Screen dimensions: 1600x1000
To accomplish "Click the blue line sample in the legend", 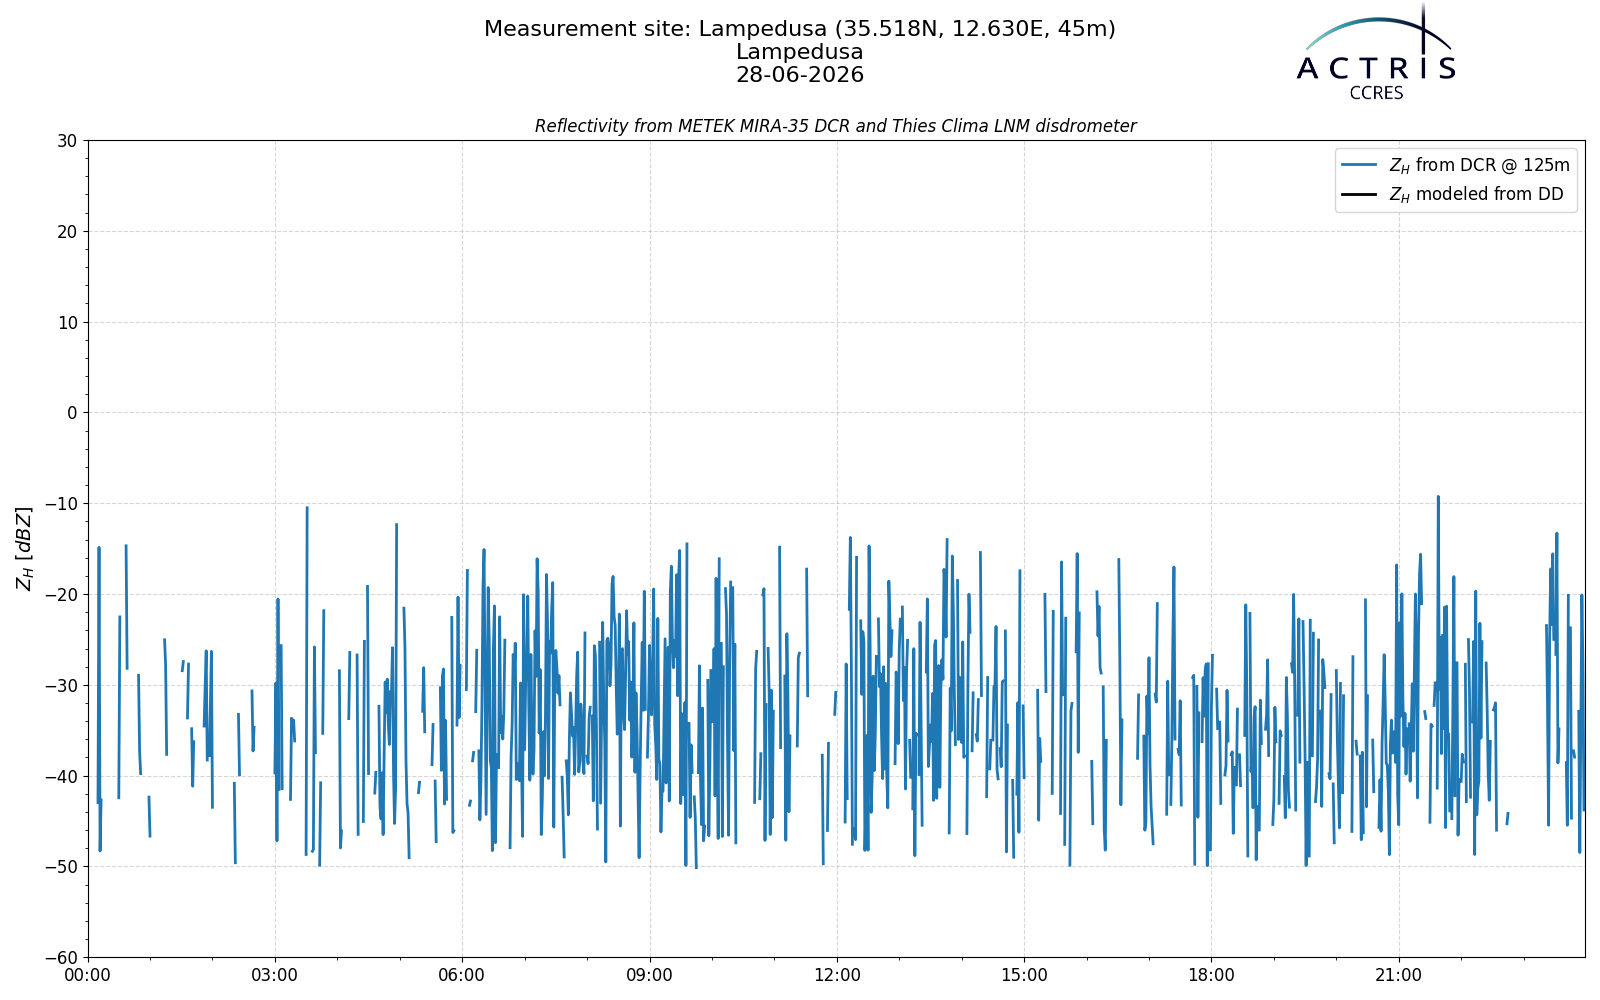I will coord(1360,165).
